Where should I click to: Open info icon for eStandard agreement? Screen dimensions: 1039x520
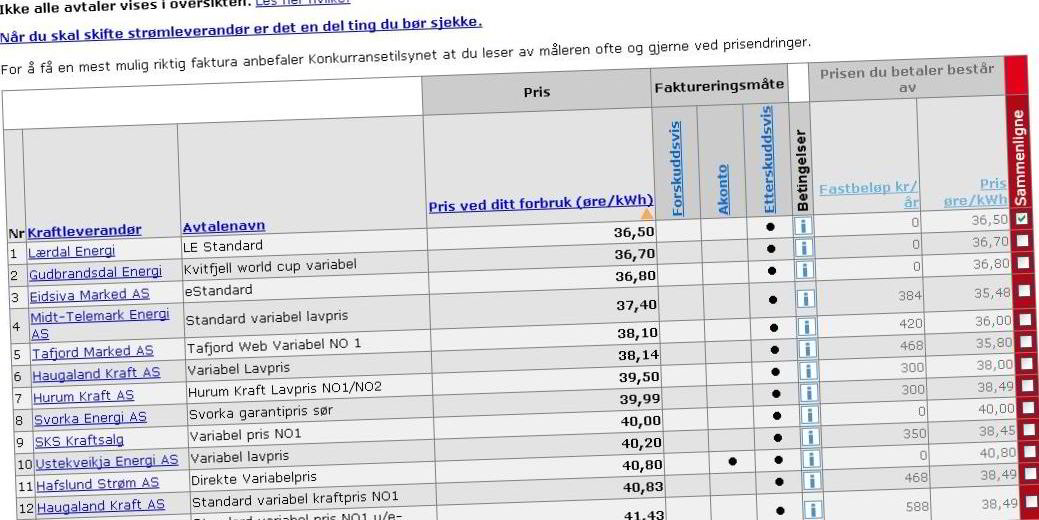point(804,270)
